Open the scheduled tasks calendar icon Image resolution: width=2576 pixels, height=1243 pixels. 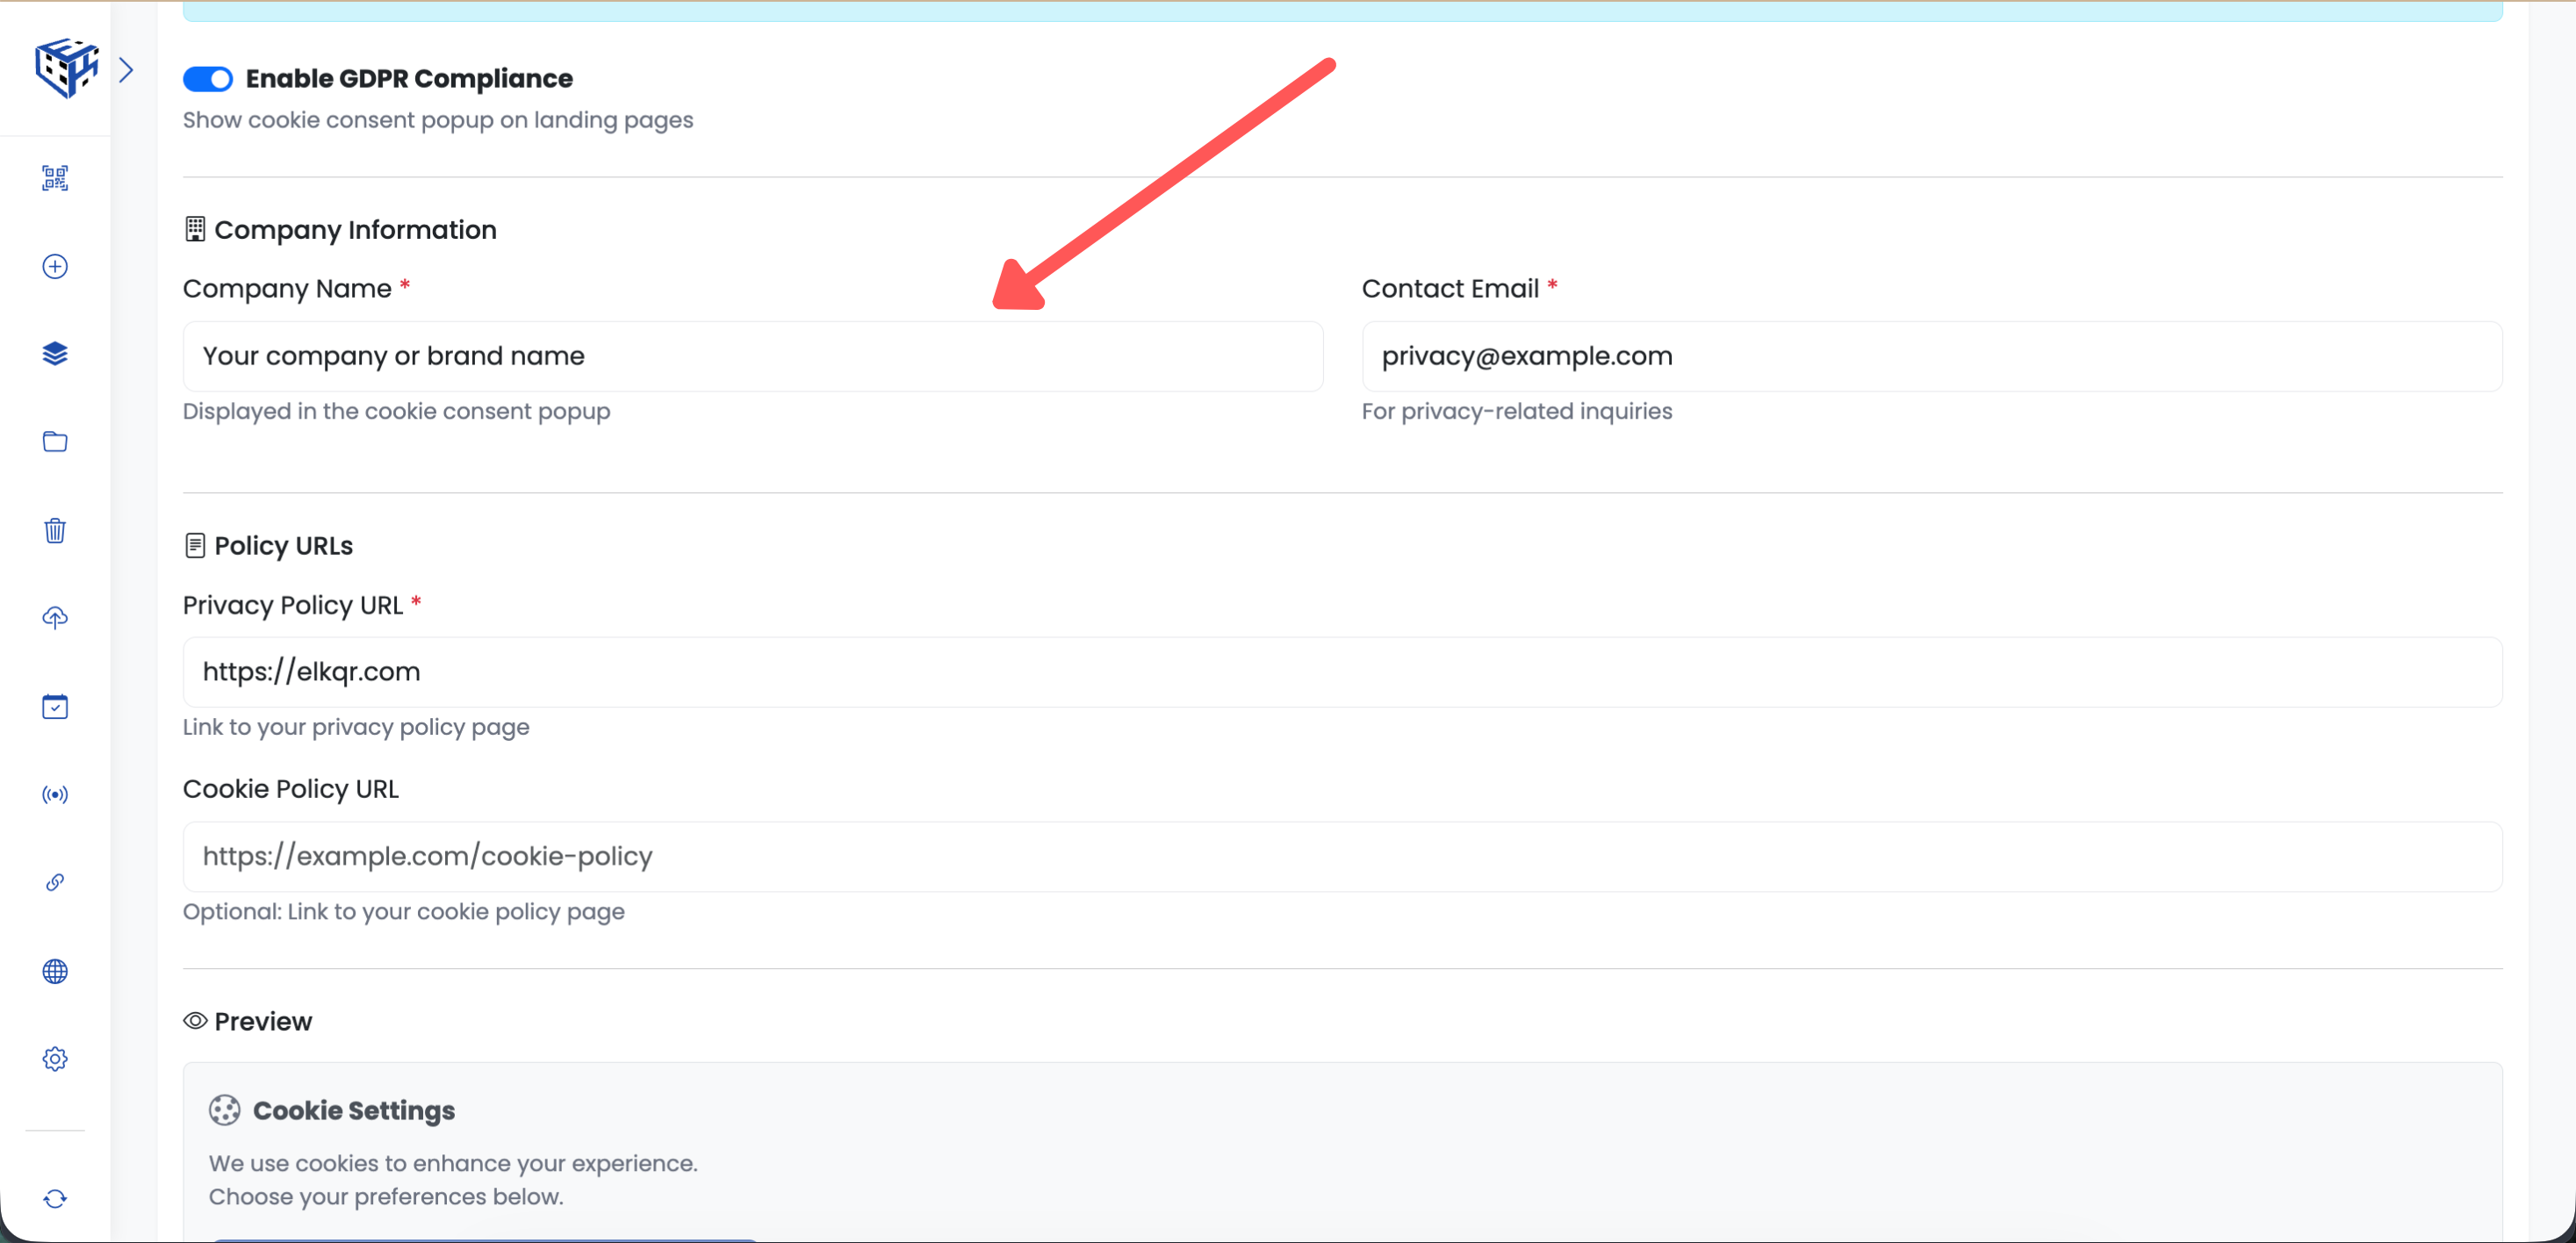[55, 706]
